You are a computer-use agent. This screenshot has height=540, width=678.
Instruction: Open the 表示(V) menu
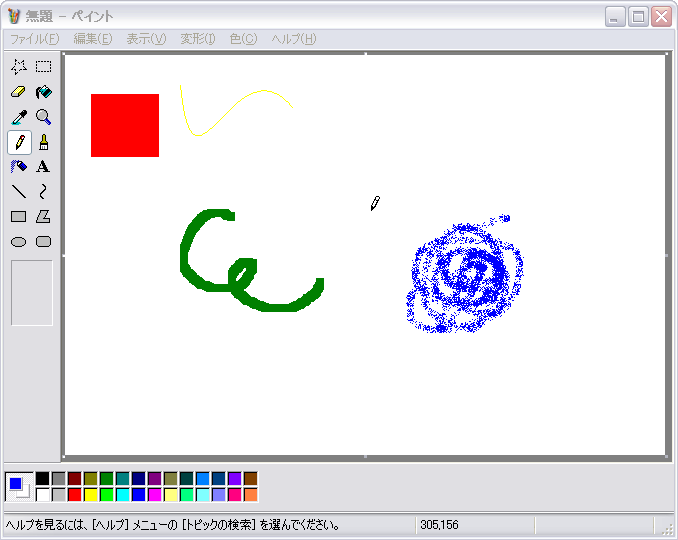146,39
